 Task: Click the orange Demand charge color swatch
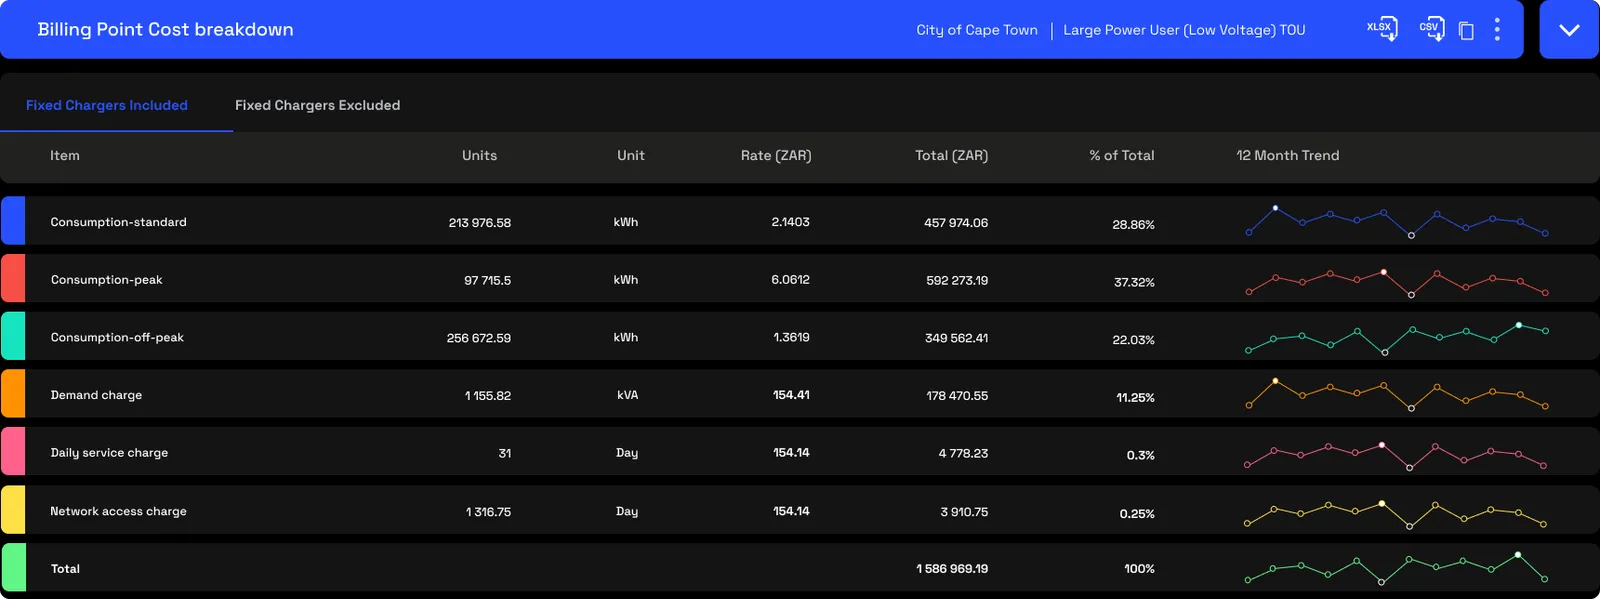coord(13,394)
